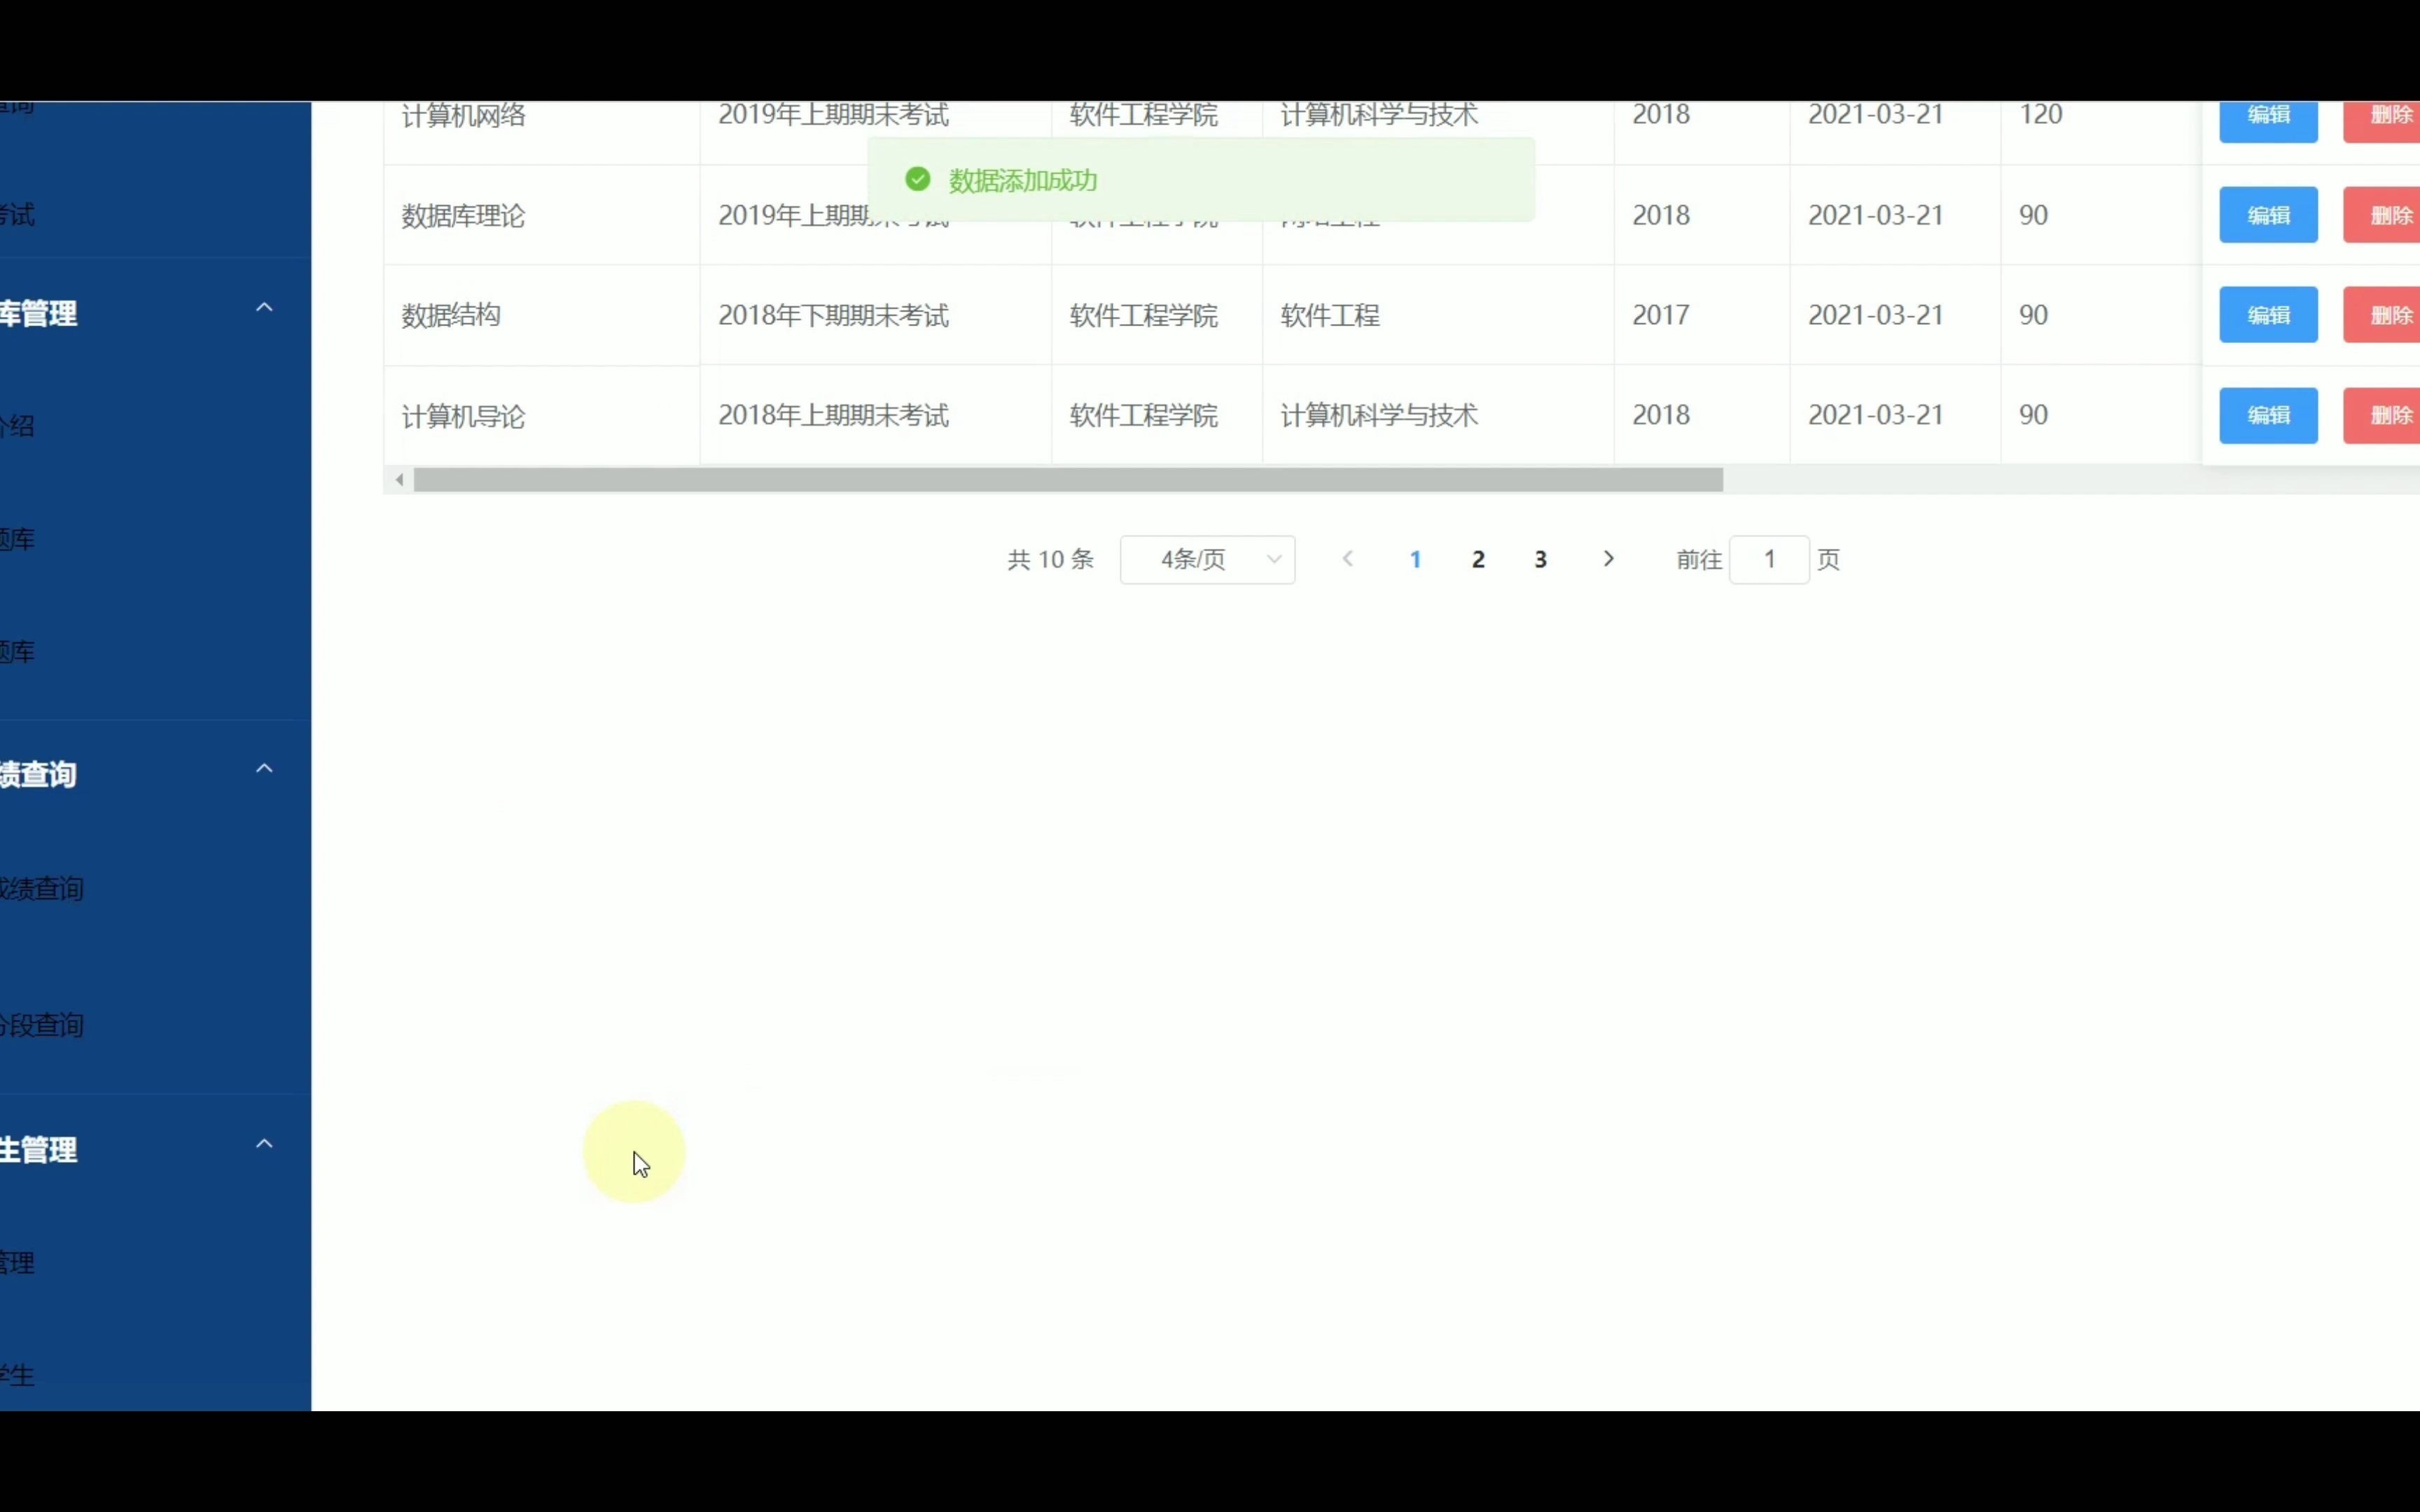Focus the 前往 page number input
The width and height of the screenshot is (2420, 1512).
(1769, 560)
